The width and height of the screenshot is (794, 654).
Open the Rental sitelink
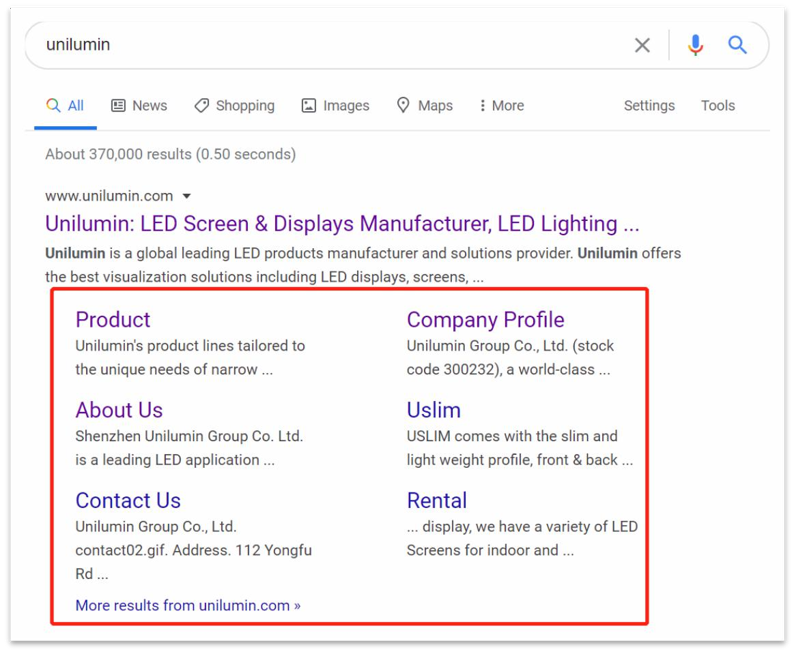click(x=437, y=501)
